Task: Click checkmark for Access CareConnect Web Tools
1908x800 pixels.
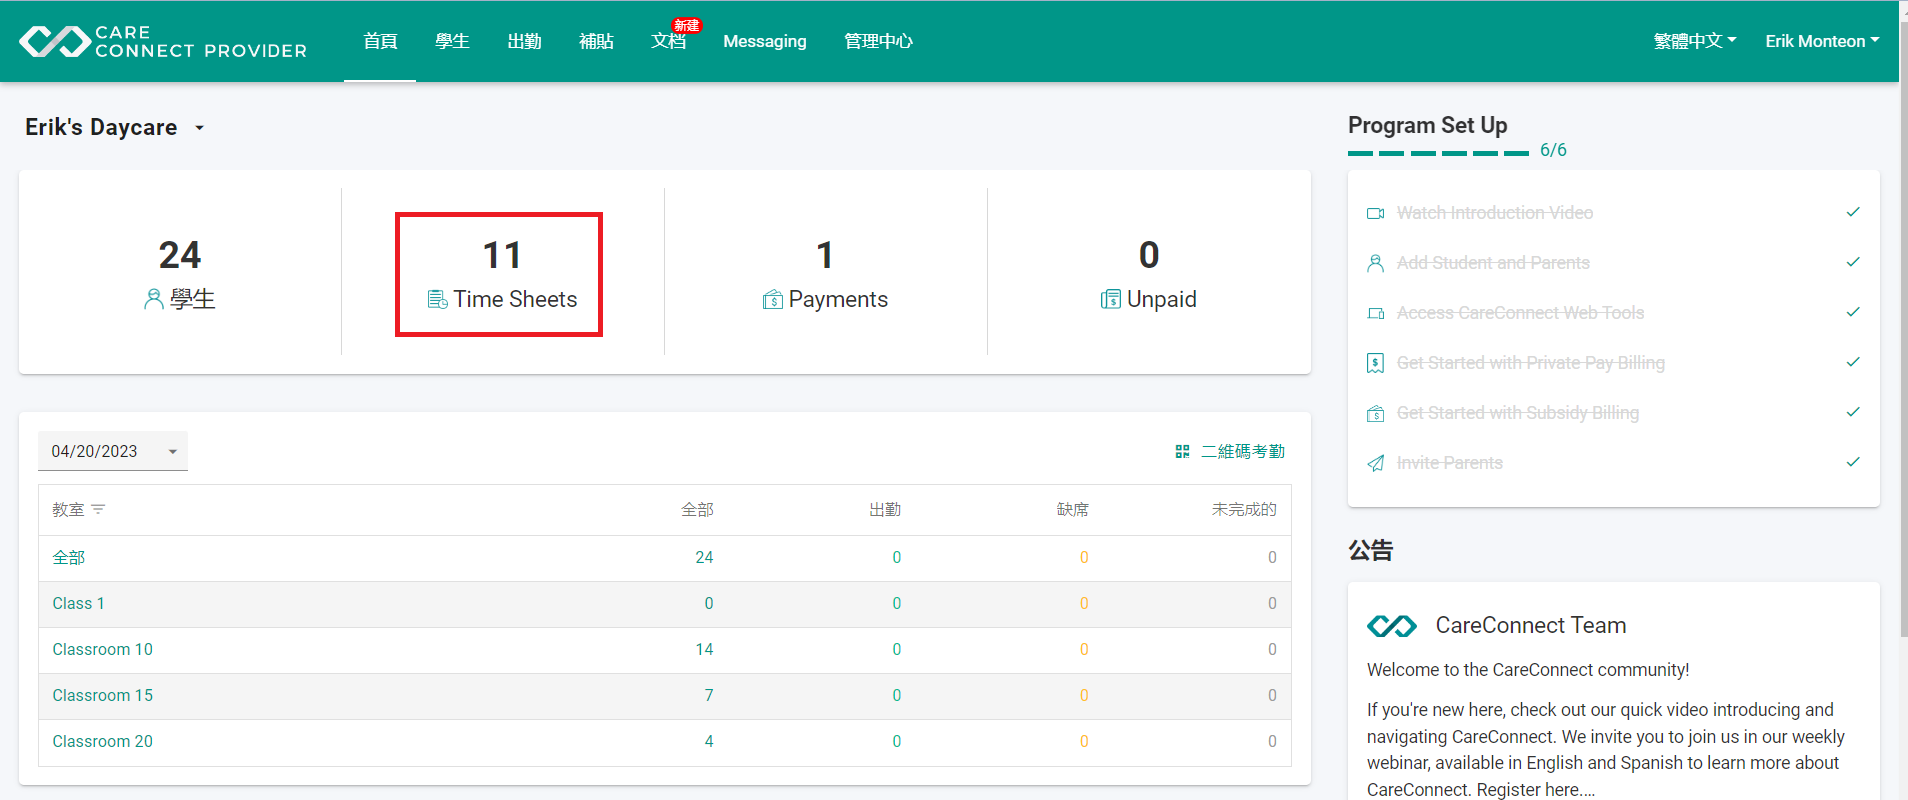Action: (x=1853, y=312)
